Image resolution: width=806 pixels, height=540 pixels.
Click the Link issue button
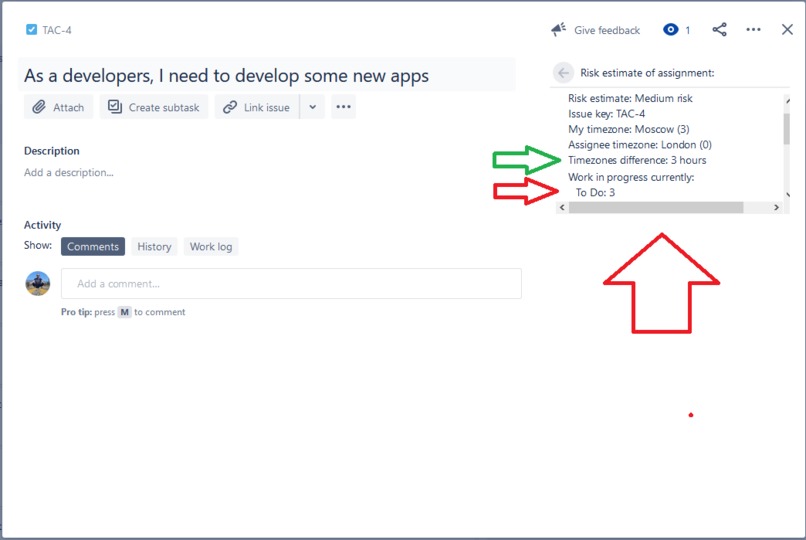pos(257,107)
